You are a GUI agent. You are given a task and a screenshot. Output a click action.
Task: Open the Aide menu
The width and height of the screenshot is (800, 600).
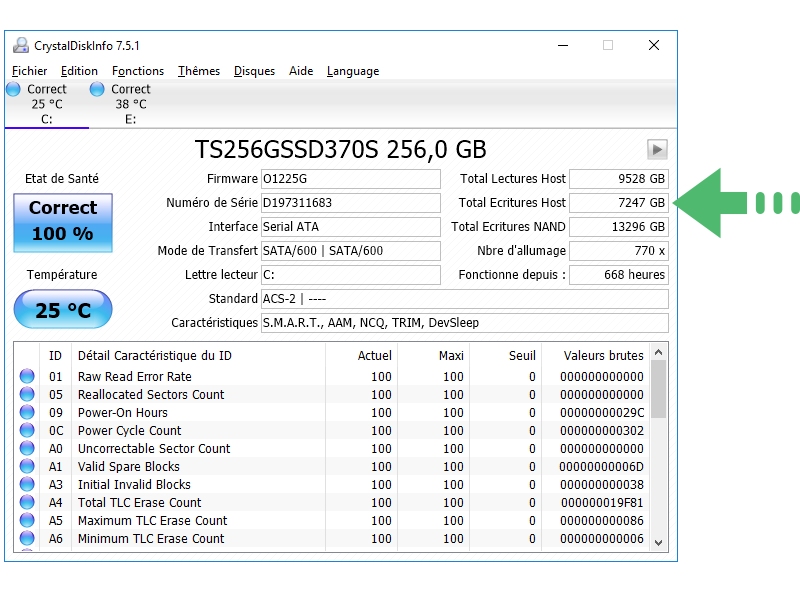point(301,71)
